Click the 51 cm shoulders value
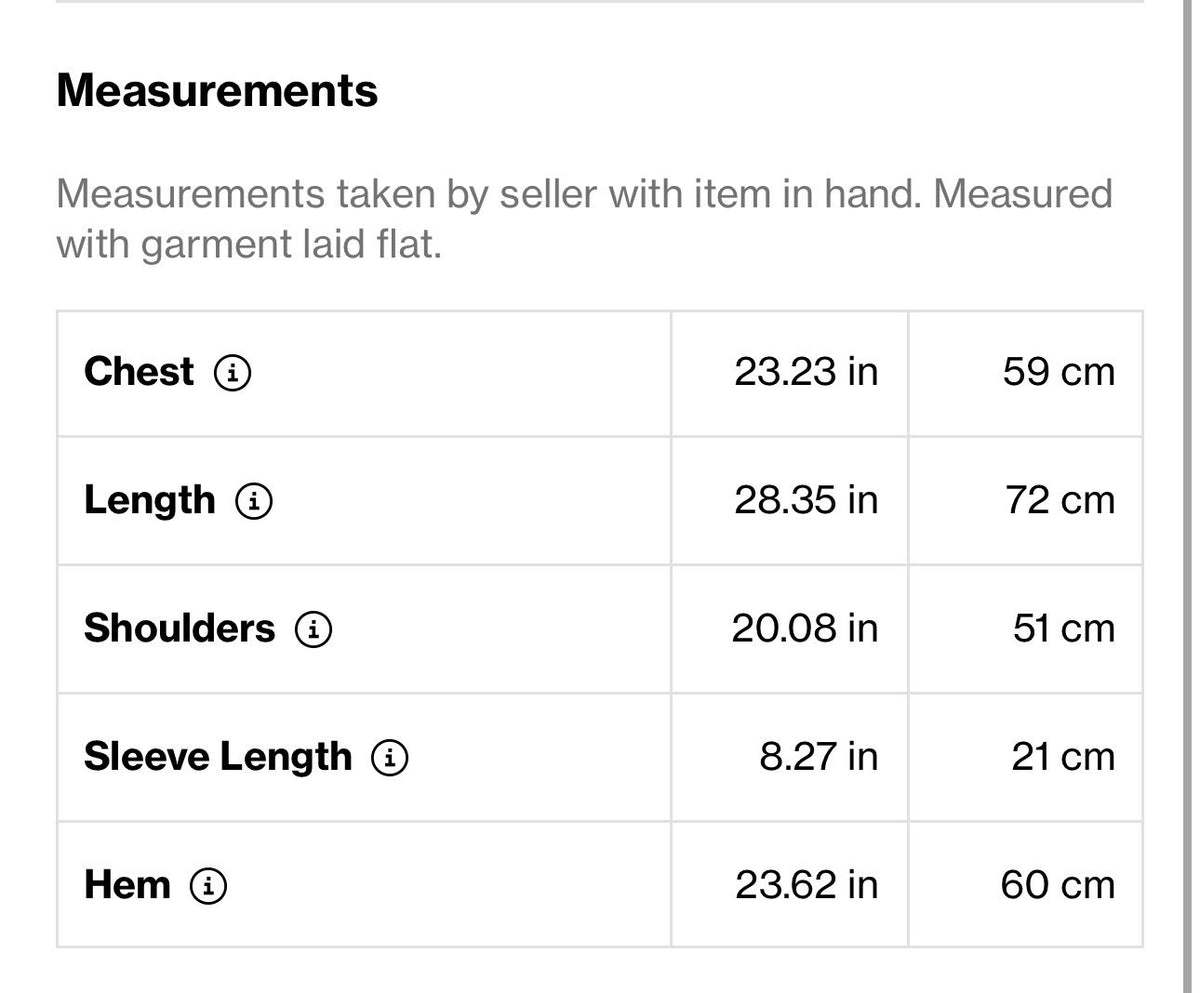This screenshot has width=1200, height=993. pyautogui.click(x=1063, y=628)
